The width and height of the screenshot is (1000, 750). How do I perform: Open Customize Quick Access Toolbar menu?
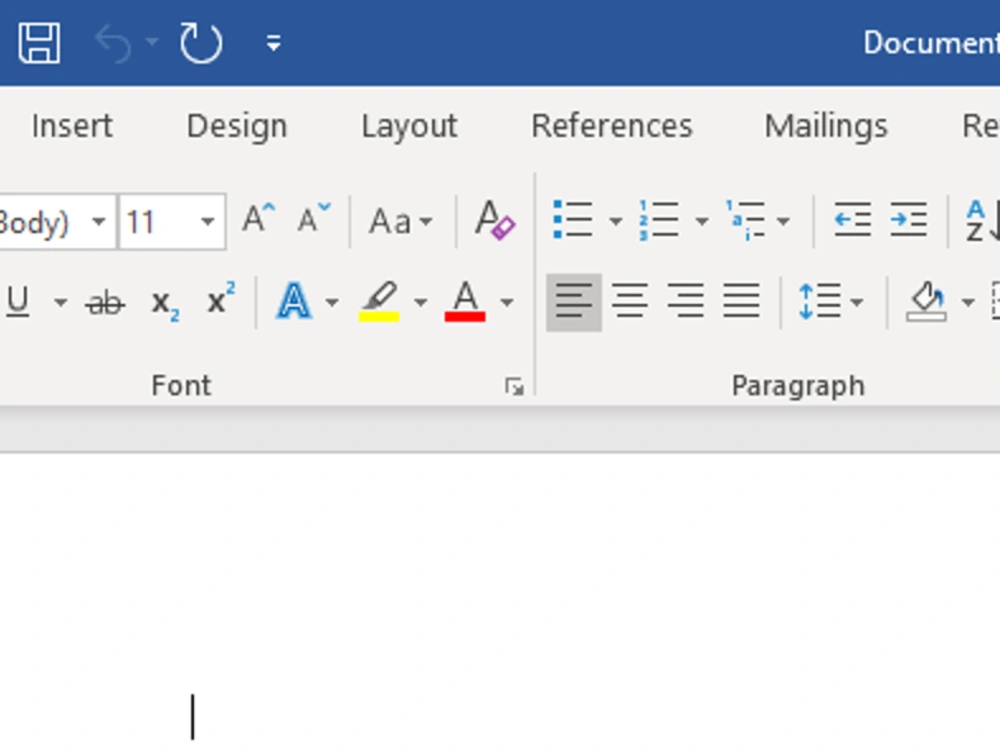[x=274, y=43]
